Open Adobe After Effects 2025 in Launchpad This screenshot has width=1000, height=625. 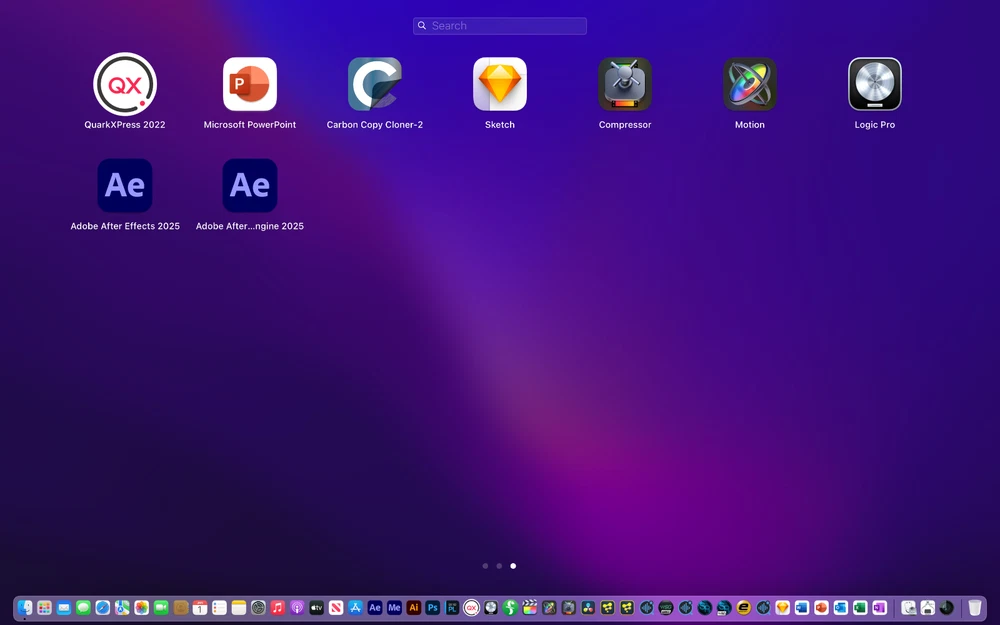125,186
